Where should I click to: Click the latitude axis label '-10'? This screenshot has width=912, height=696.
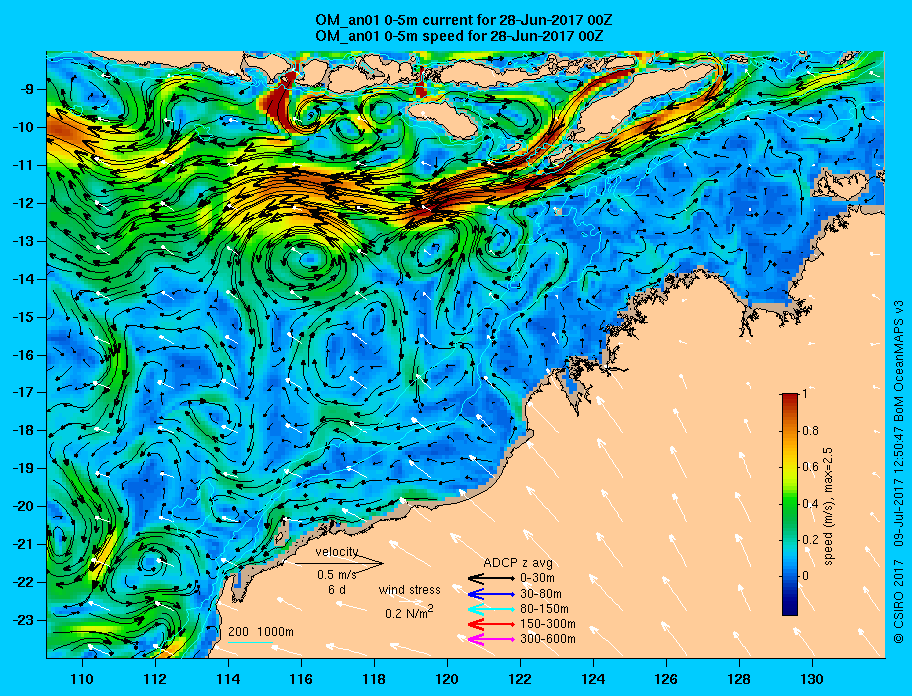(x=24, y=127)
